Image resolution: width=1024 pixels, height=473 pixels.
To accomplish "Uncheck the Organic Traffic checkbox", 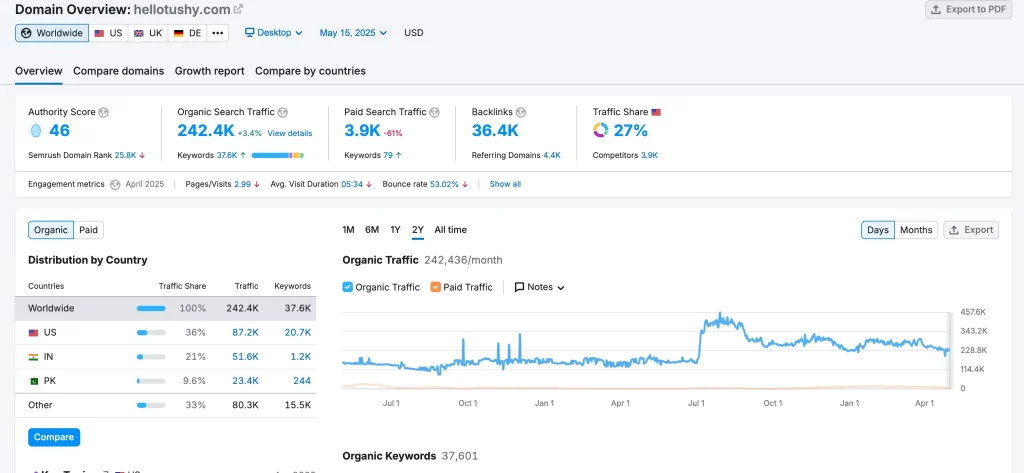I will 347,287.
